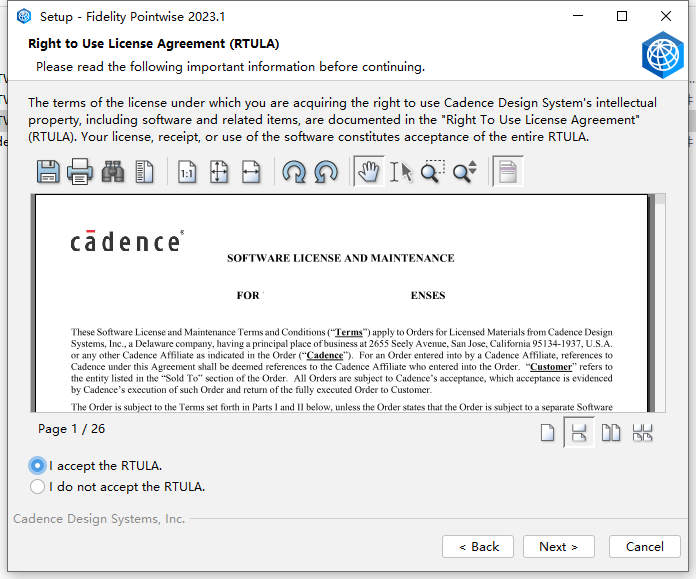Image resolution: width=696 pixels, height=579 pixels.
Task: Choose the marquee zoom tool
Action: coord(433,171)
